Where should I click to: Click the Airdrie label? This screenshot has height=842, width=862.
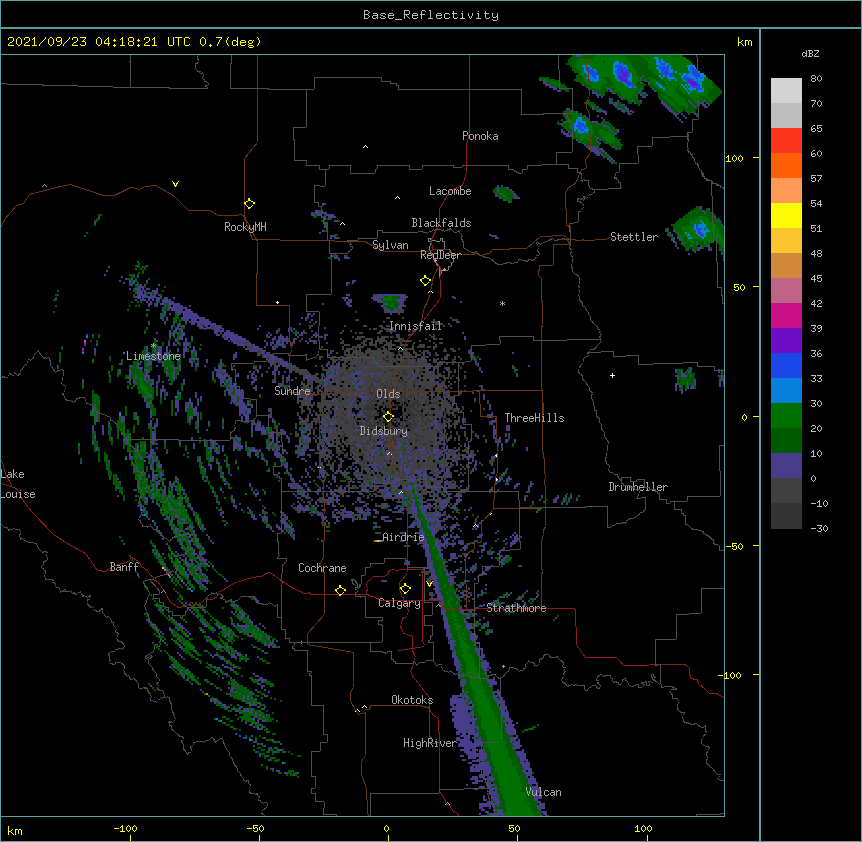(404, 537)
